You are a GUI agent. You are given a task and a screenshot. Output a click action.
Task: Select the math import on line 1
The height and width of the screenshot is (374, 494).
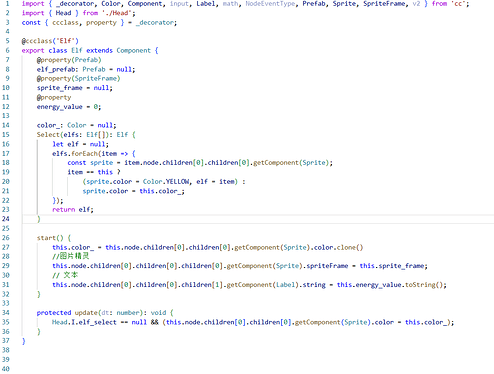coord(230,4)
